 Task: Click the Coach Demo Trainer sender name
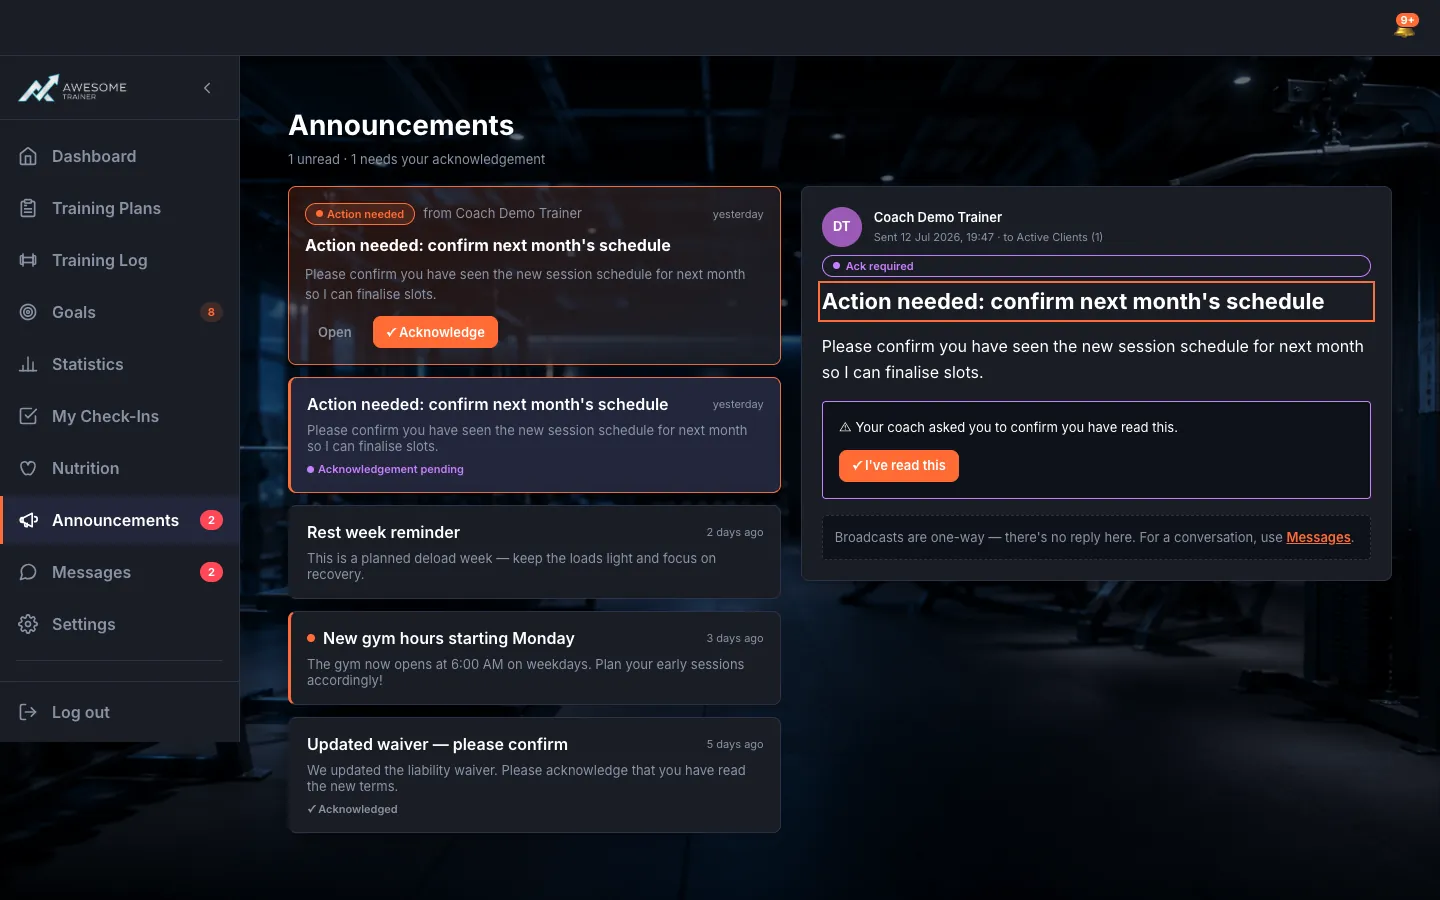pos(938,217)
